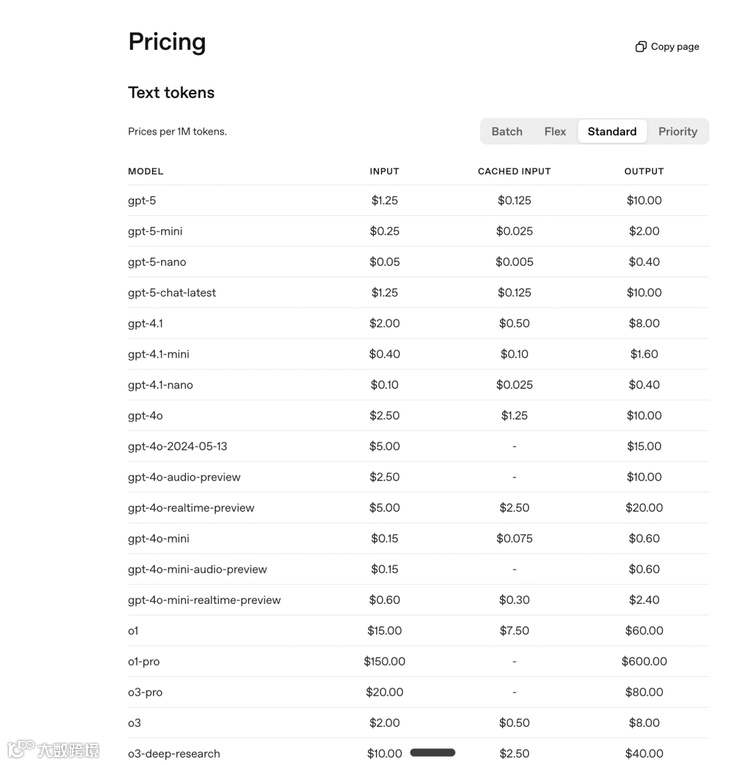Screen dimensions: 750x765
Task: Select the Flex pricing tab
Action: [555, 131]
